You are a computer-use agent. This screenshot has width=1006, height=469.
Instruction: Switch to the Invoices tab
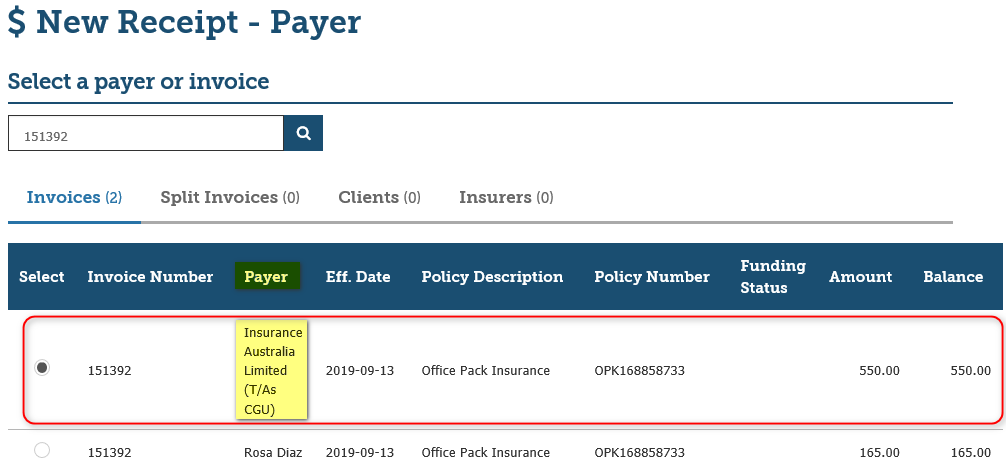74,198
